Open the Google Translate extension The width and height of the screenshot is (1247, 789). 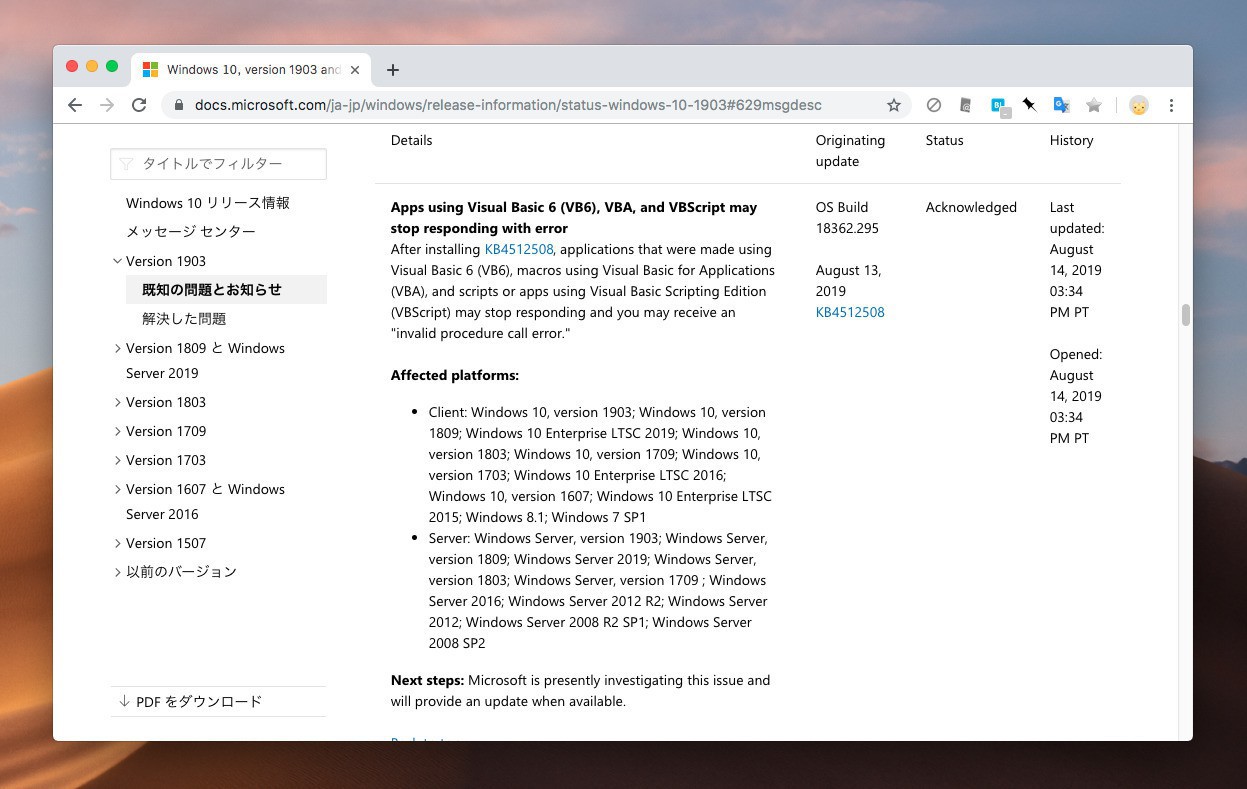[1061, 105]
